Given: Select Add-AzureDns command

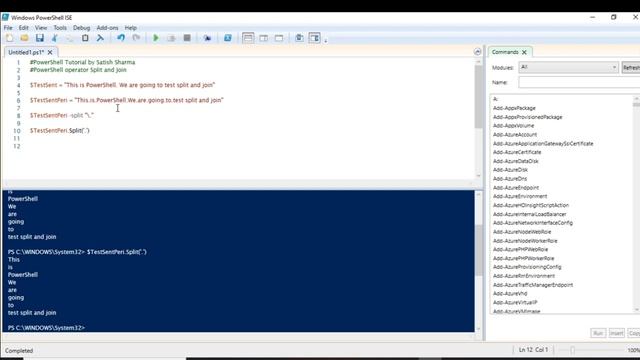Looking at the screenshot, I should click(x=510, y=179).
